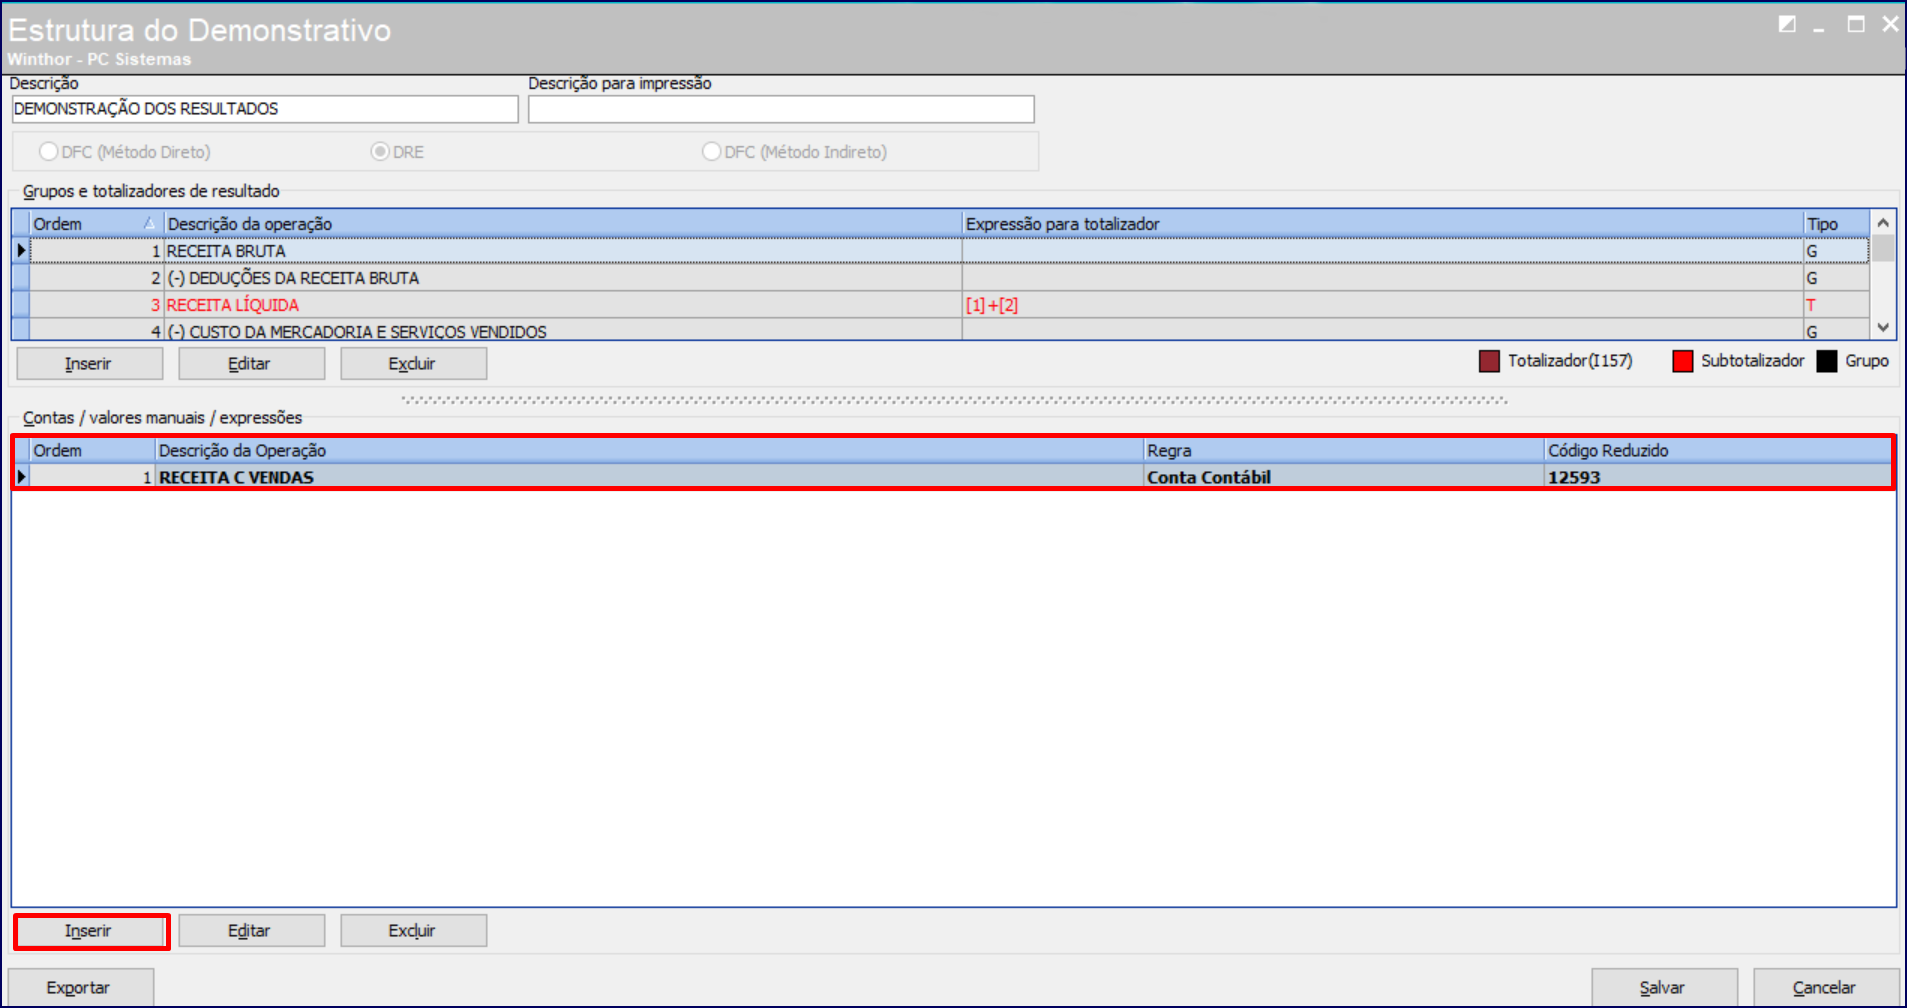Click Editar under accounts grid
The image size is (1907, 1008).
pos(251,931)
